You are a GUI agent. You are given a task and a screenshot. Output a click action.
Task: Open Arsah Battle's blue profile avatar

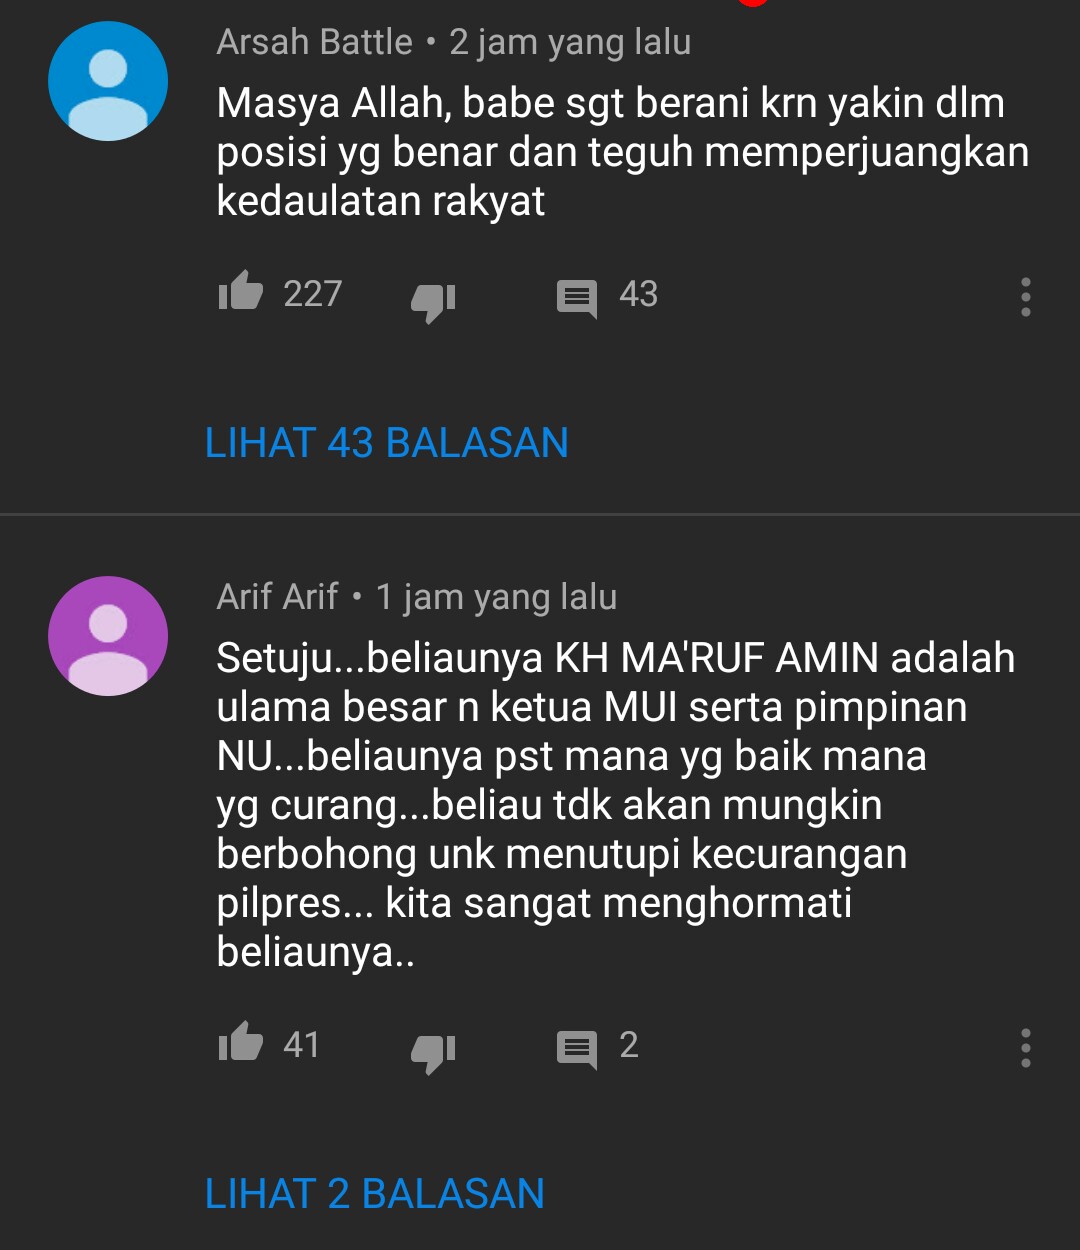click(x=108, y=81)
